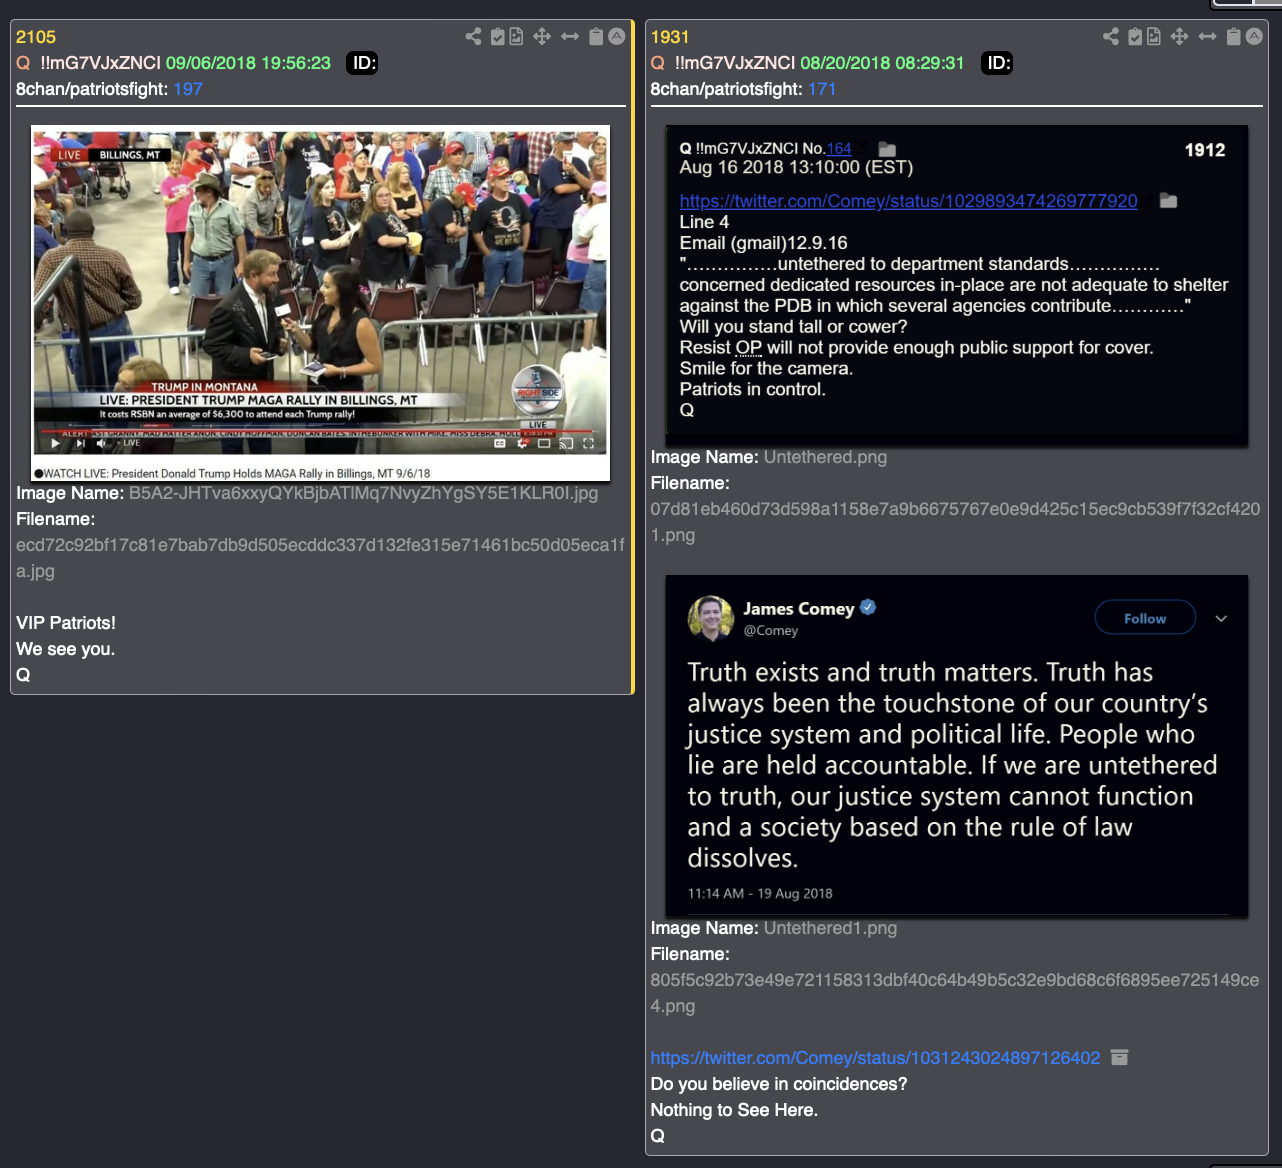Click four-way move icon on post 1931
The height and width of the screenshot is (1168, 1282).
click(x=1179, y=37)
